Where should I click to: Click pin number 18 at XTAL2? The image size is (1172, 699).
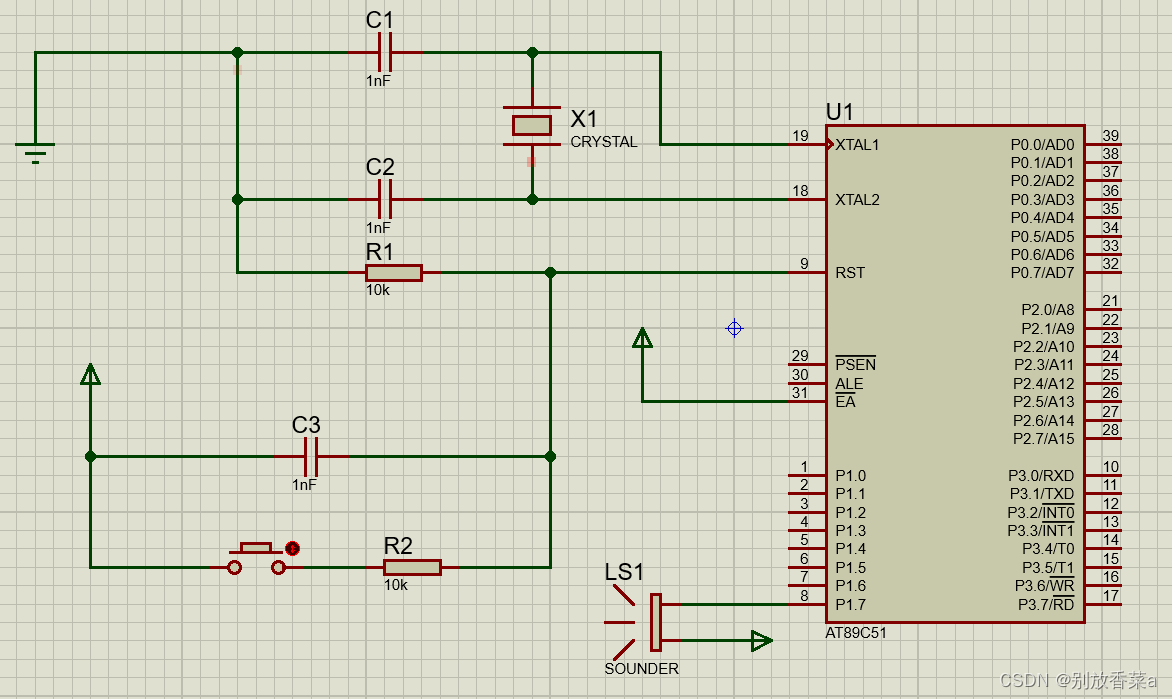click(801, 191)
